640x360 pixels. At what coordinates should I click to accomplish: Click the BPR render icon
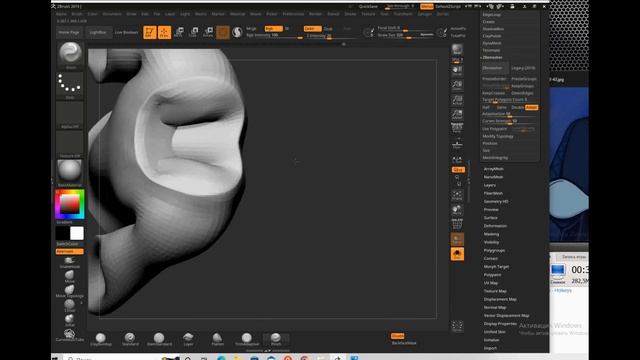pos(457,50)
